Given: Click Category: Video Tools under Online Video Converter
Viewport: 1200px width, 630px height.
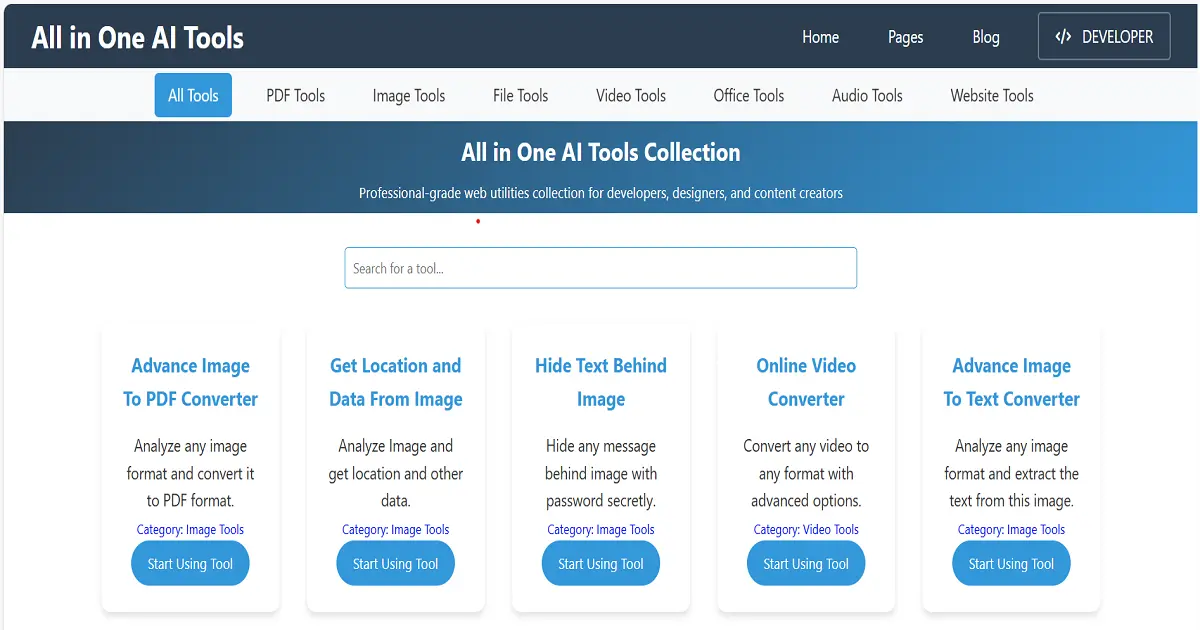Looking at the screenshot, I should [806, 529].
